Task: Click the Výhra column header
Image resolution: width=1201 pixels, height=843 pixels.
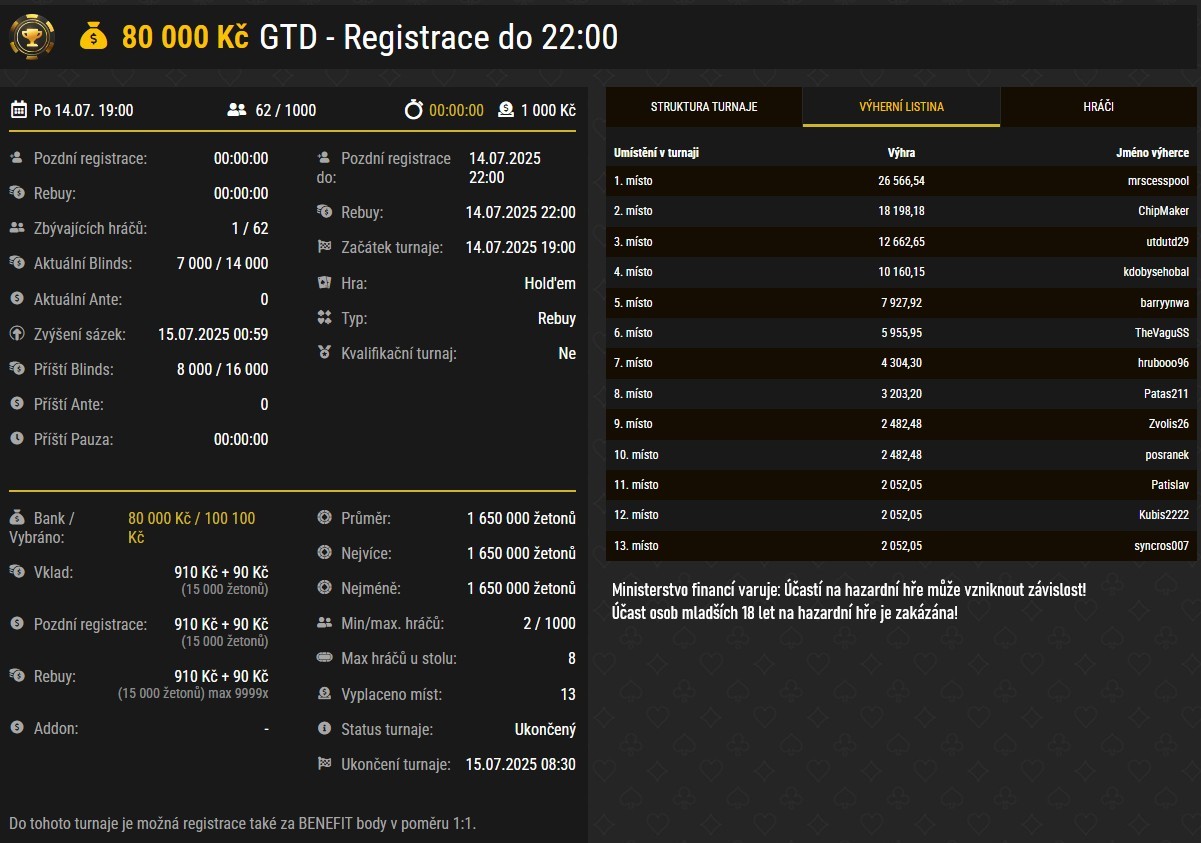Action: tap(901, 153)
